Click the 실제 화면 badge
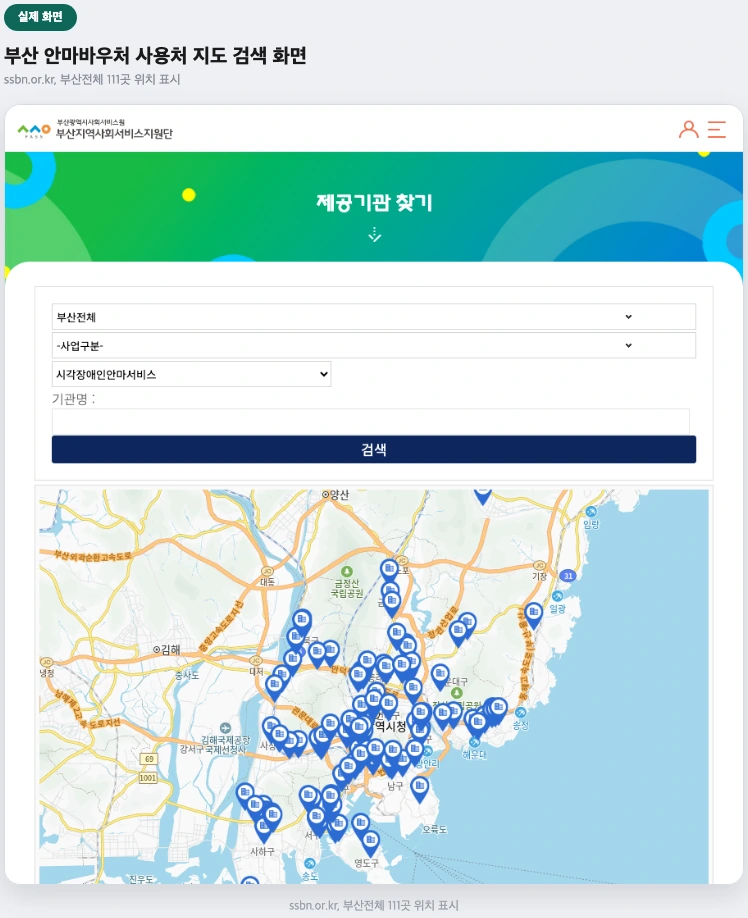This screenshot has width=748, height=918. click(x=40, y=17)
